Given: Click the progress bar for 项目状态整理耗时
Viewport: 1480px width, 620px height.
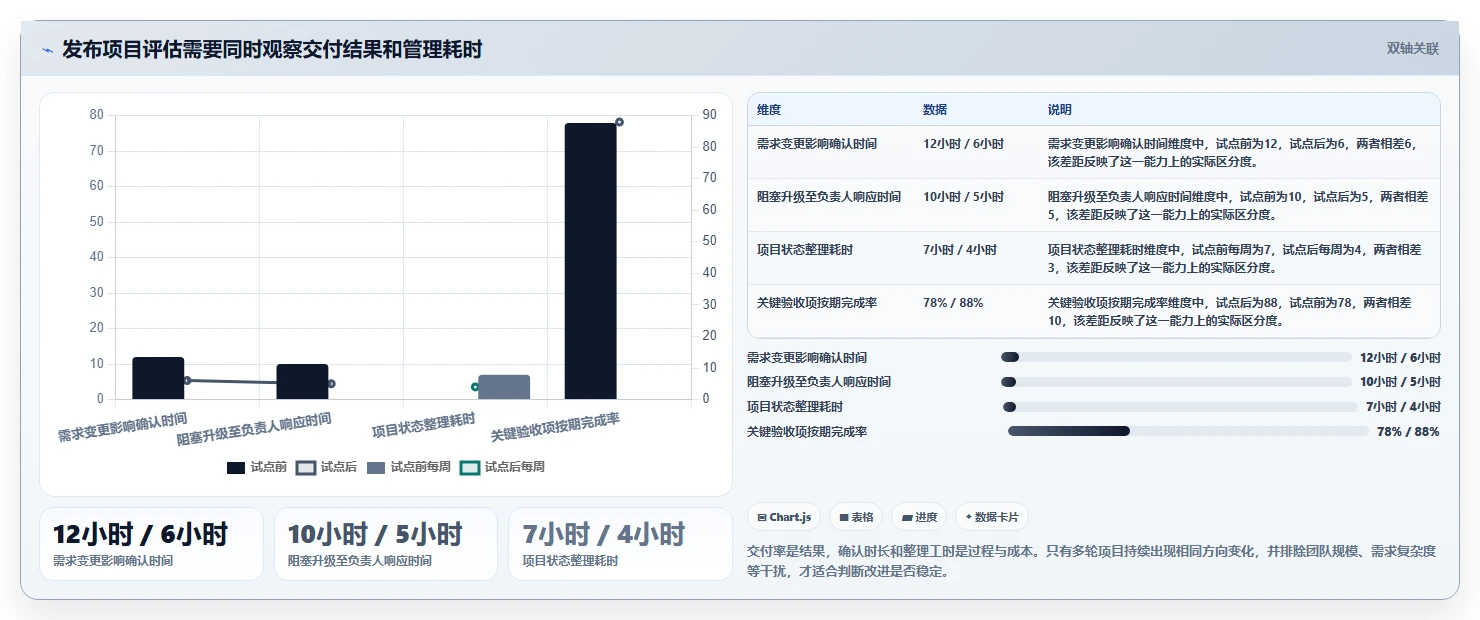Looking at the screenshot, I should click(x=1180, y=407).
